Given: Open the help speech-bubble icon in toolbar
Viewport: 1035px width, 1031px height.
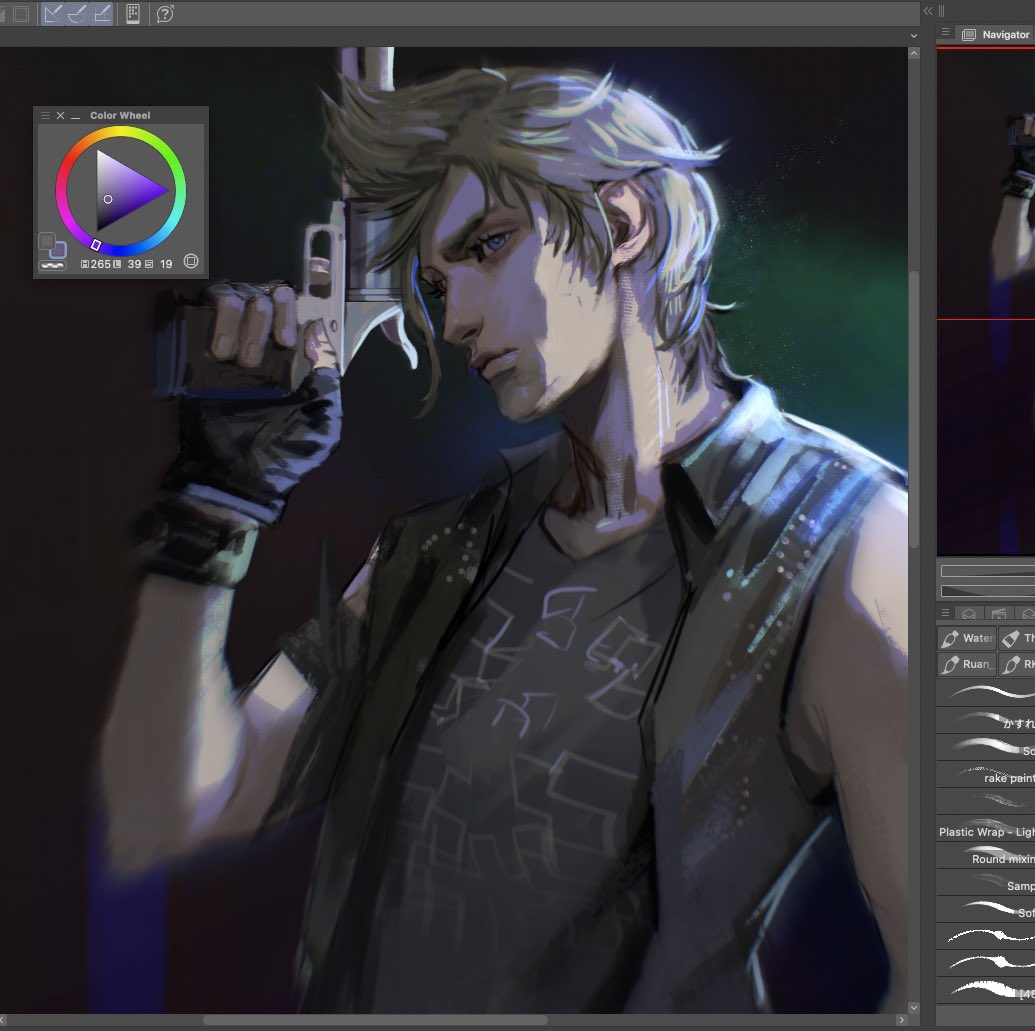Looking at the screenshot, I should click(x=166, y=13).
